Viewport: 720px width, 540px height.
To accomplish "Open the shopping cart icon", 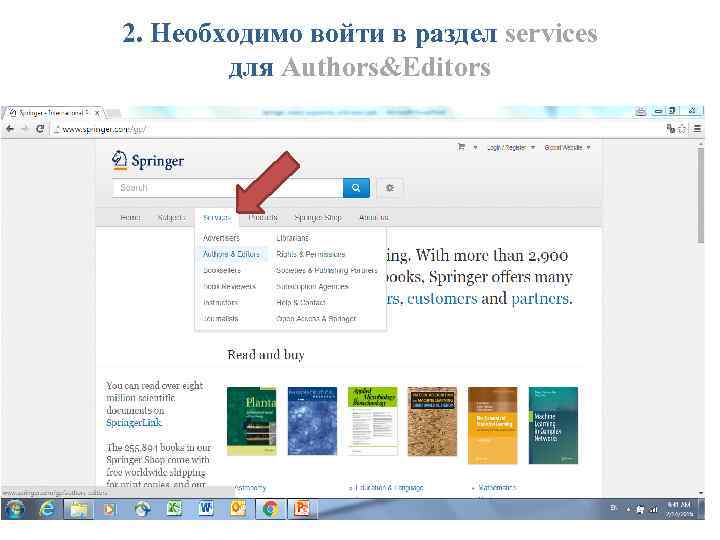I will click(461, 147).
